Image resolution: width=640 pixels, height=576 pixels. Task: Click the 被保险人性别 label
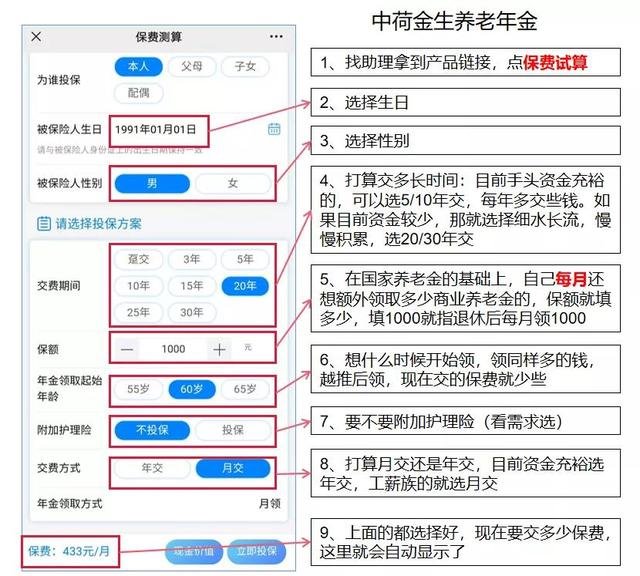(69, 183)
